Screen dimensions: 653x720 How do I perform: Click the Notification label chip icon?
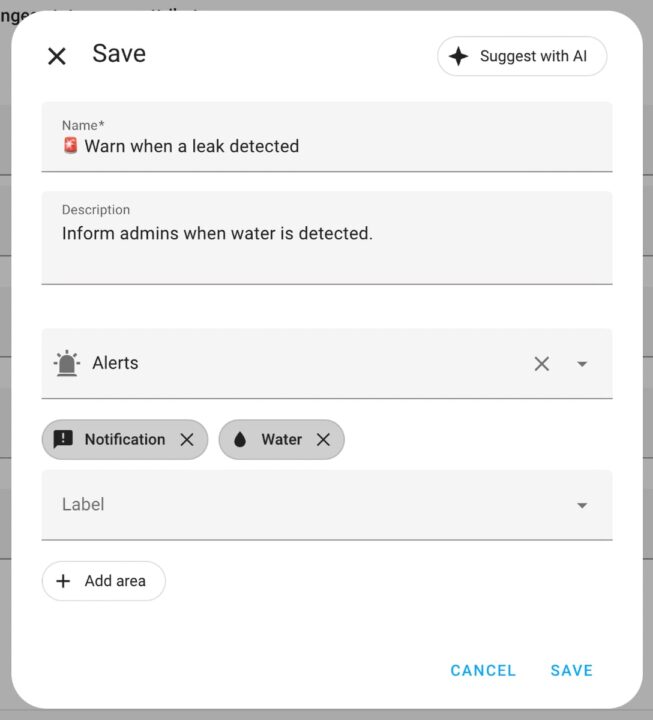[63, 439]
